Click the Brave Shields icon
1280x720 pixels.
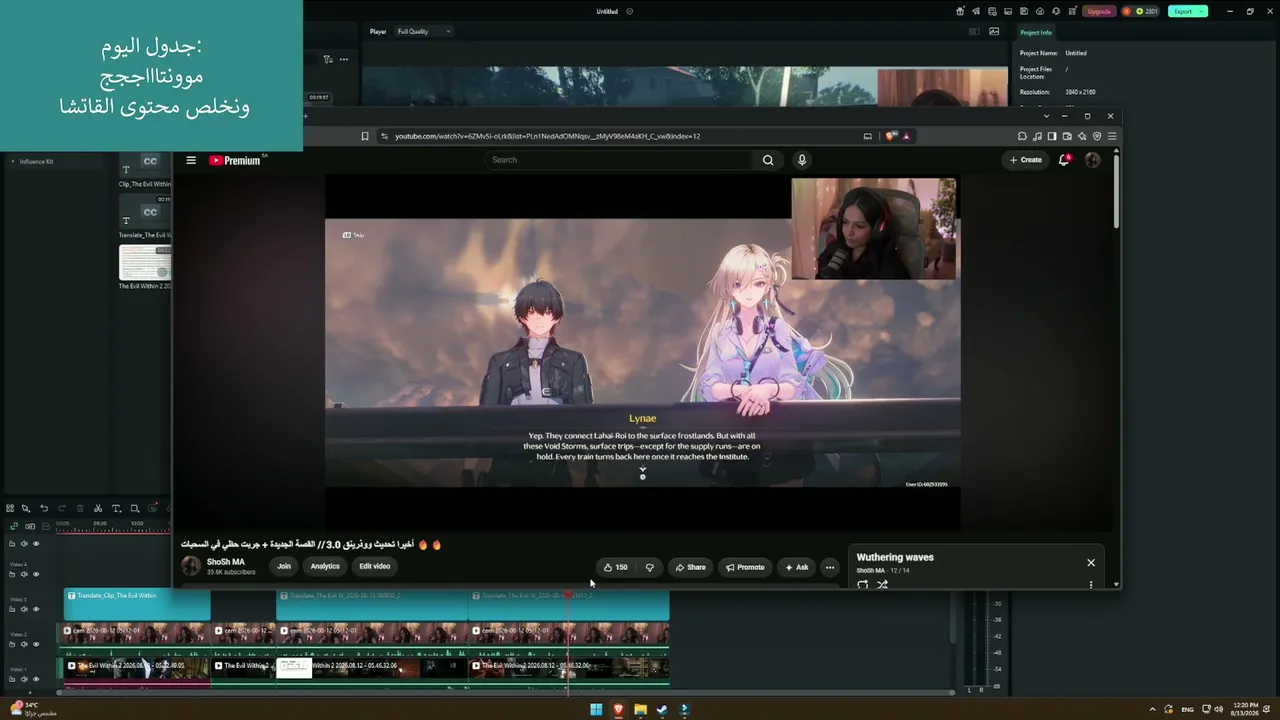(890, 136)
